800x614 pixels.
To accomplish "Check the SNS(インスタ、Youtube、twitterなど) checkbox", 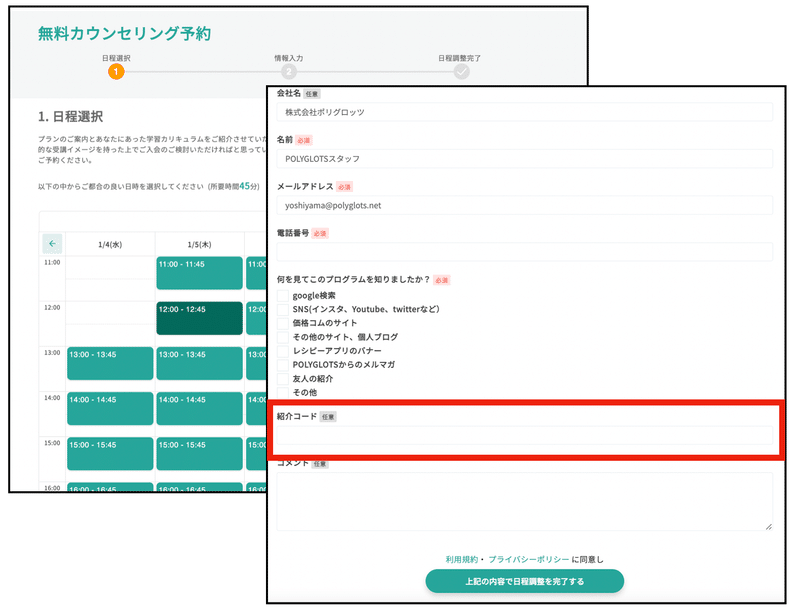I will (283, 309).
